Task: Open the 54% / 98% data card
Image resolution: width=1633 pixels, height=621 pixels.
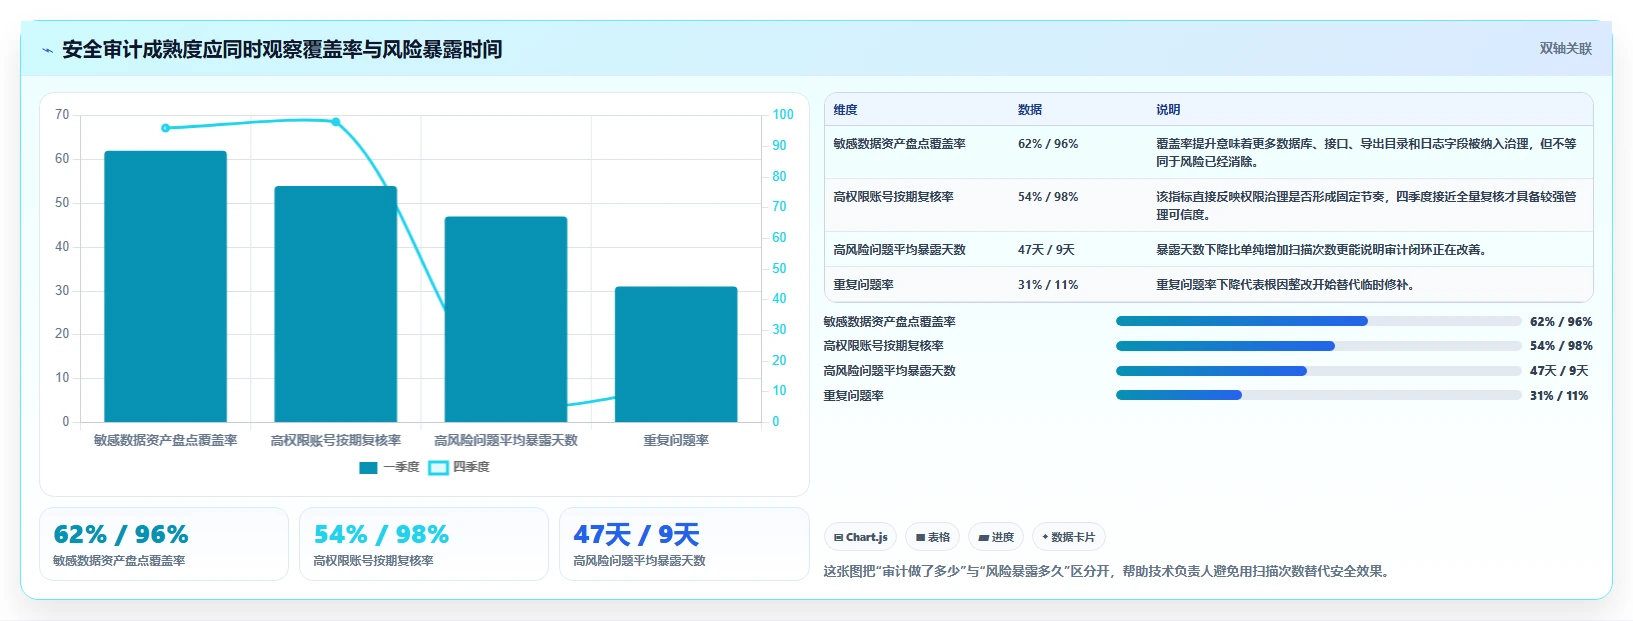Action: point(424,544)
